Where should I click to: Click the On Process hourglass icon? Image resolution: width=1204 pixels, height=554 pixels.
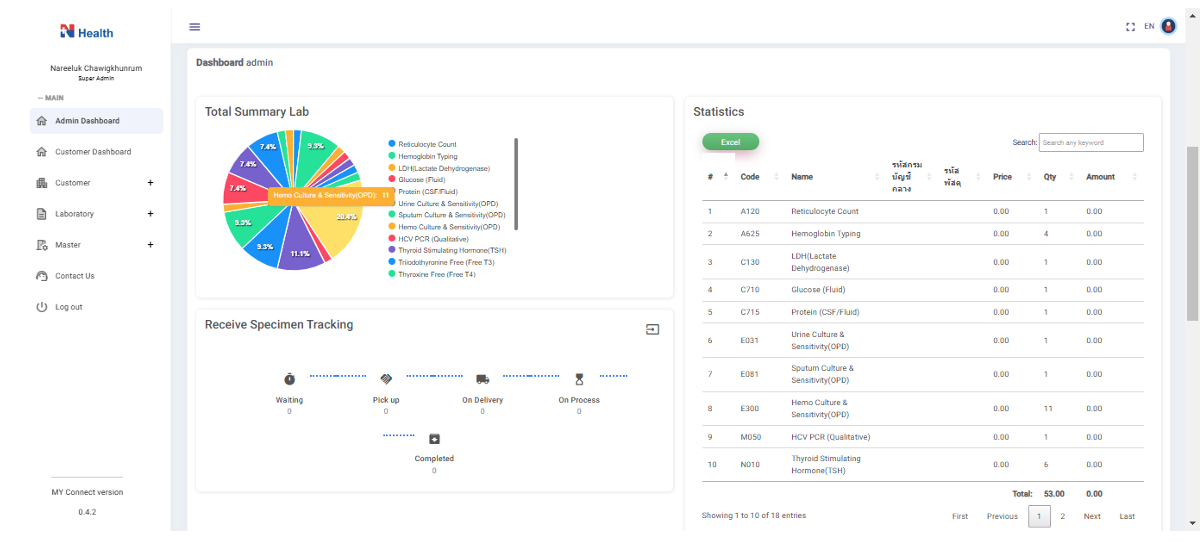579,379
